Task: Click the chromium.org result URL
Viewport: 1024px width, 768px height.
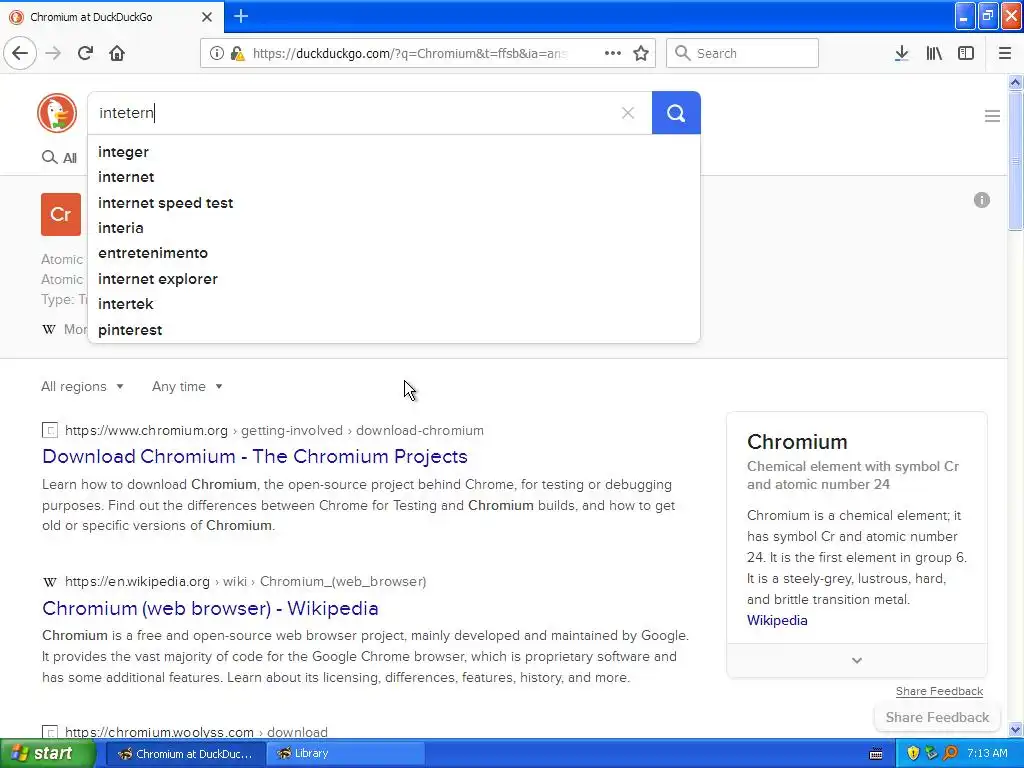Action: click(x=274, y=430)
